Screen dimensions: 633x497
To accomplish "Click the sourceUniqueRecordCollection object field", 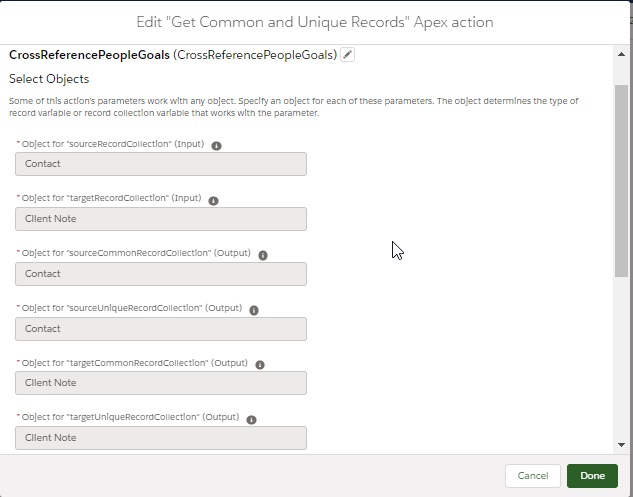I will (x=161, y=328).
